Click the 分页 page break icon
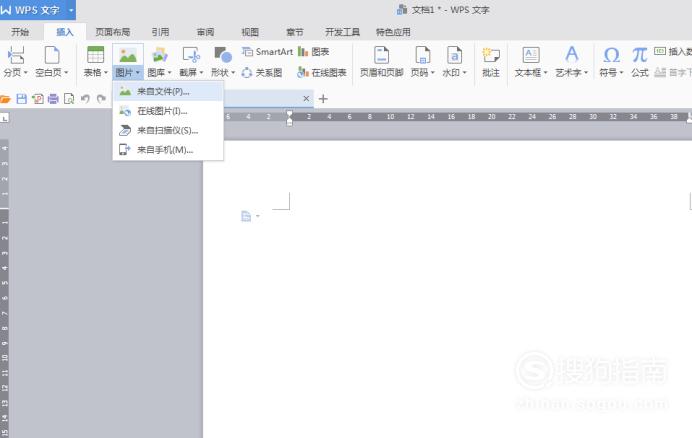The height and width of the screenshot is (438, 692). (16, 55)
